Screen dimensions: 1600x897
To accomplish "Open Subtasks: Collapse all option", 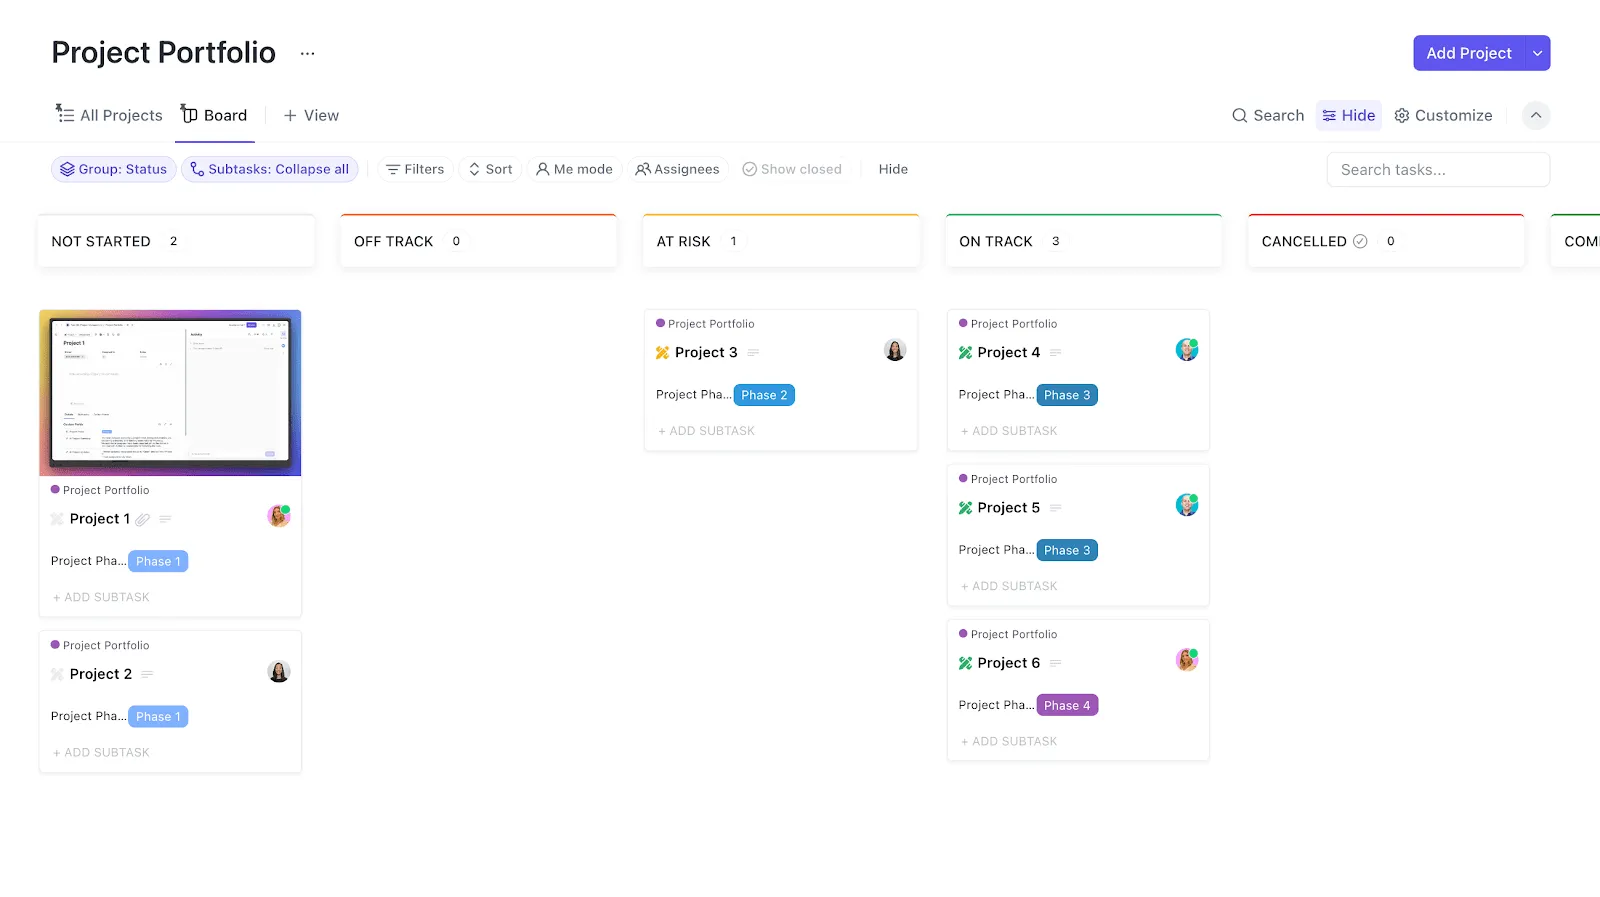I will point(270,169).
